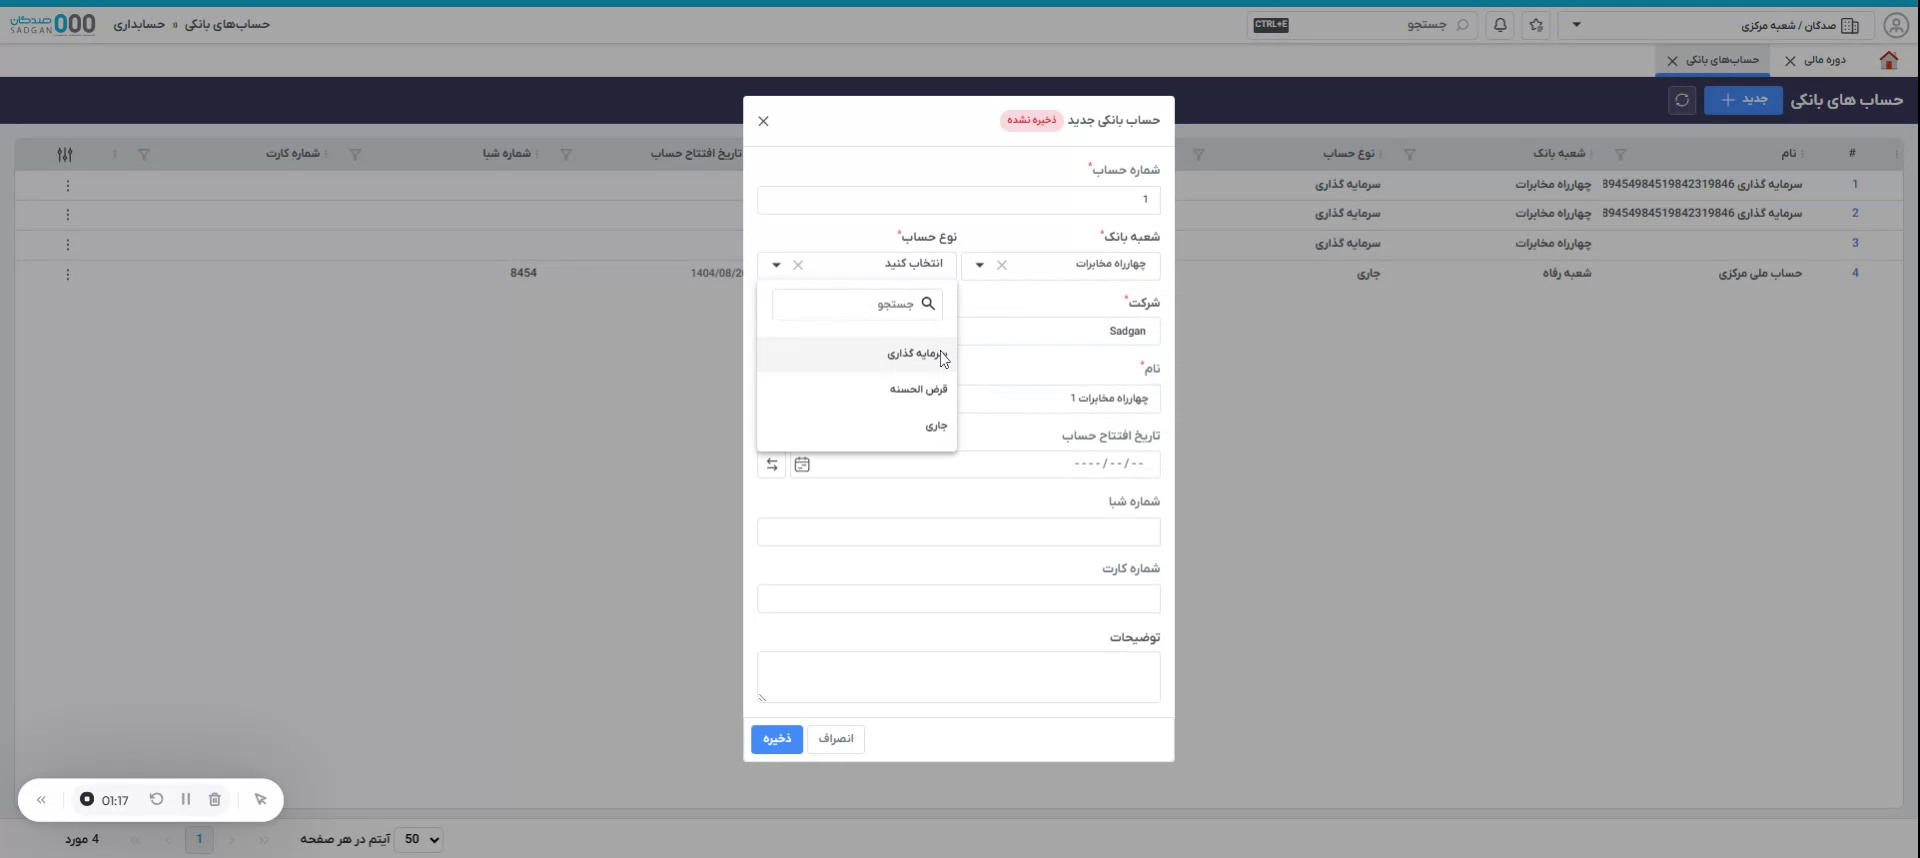Open row 4 actions menu
Screen dimensions: 1920x858
[x=68, y=274]
